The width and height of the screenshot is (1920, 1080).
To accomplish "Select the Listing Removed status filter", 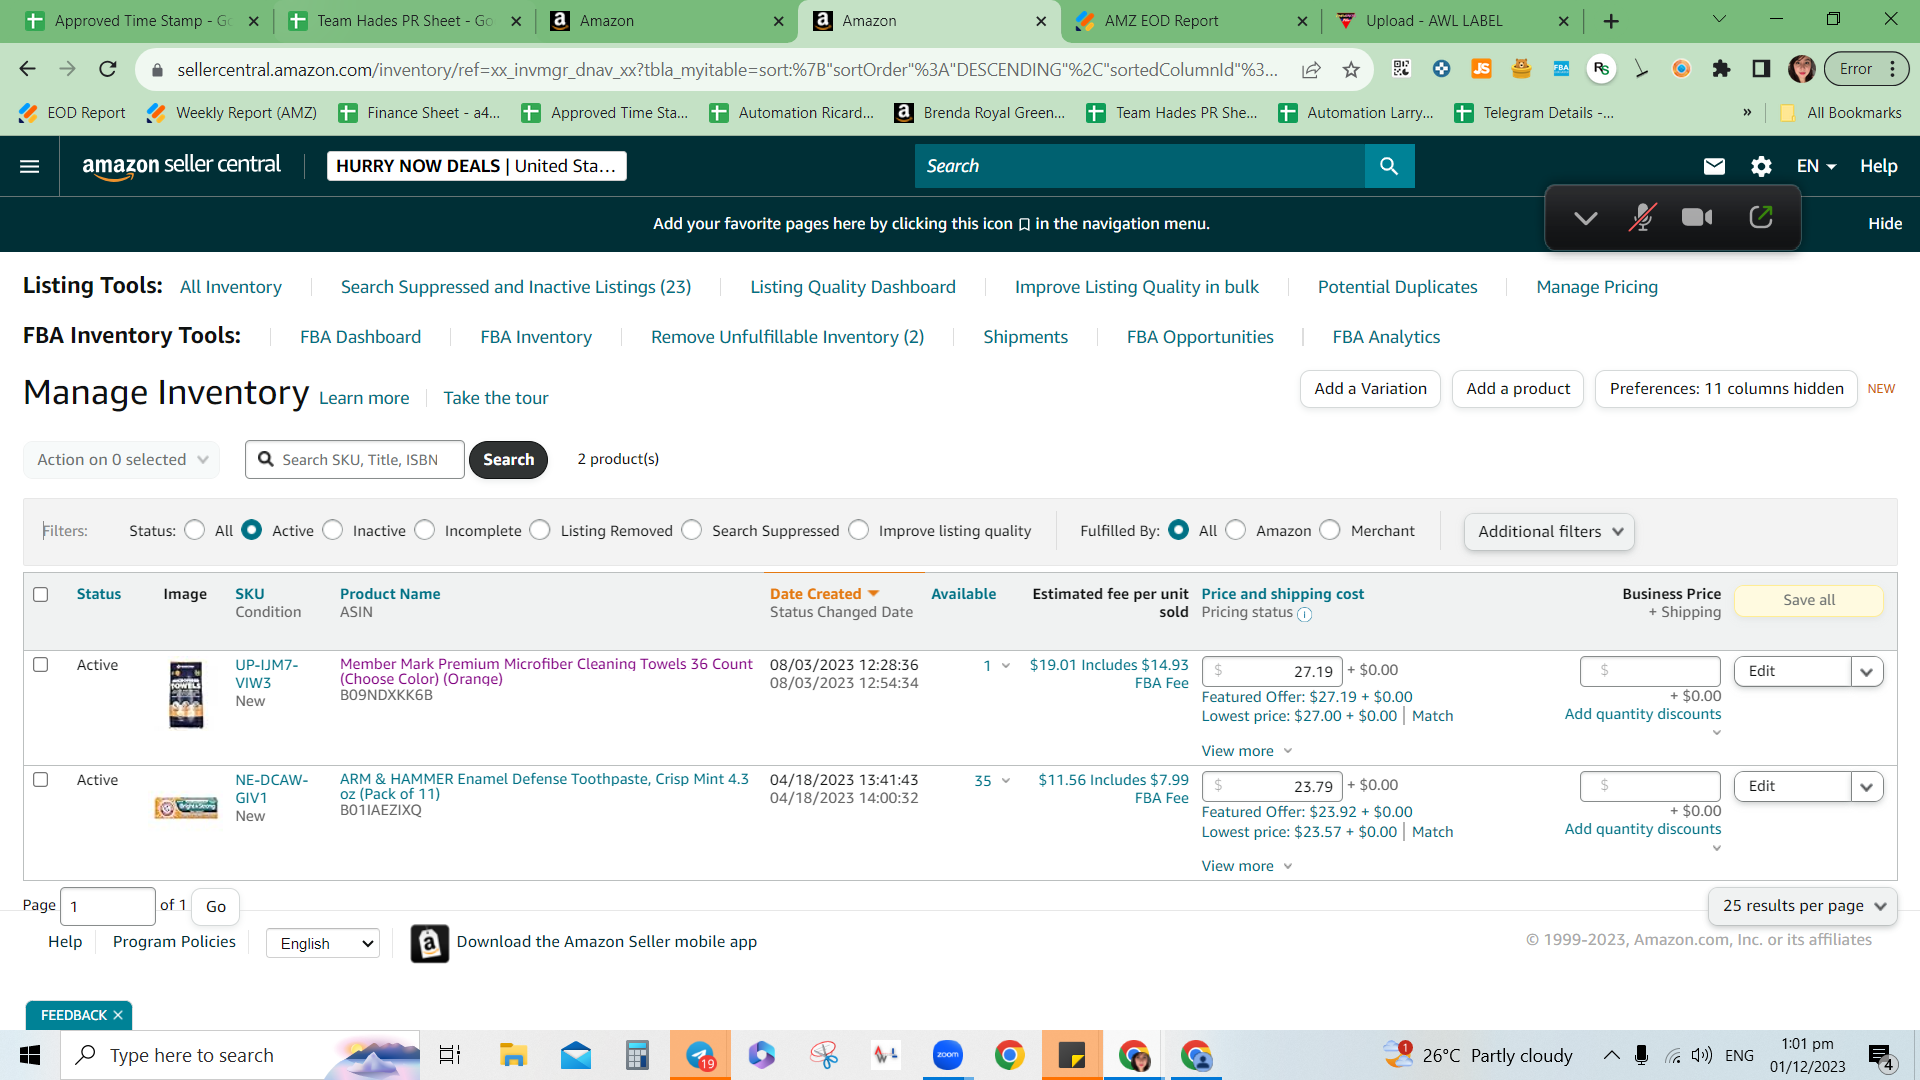I will click(x=540, y=530).
